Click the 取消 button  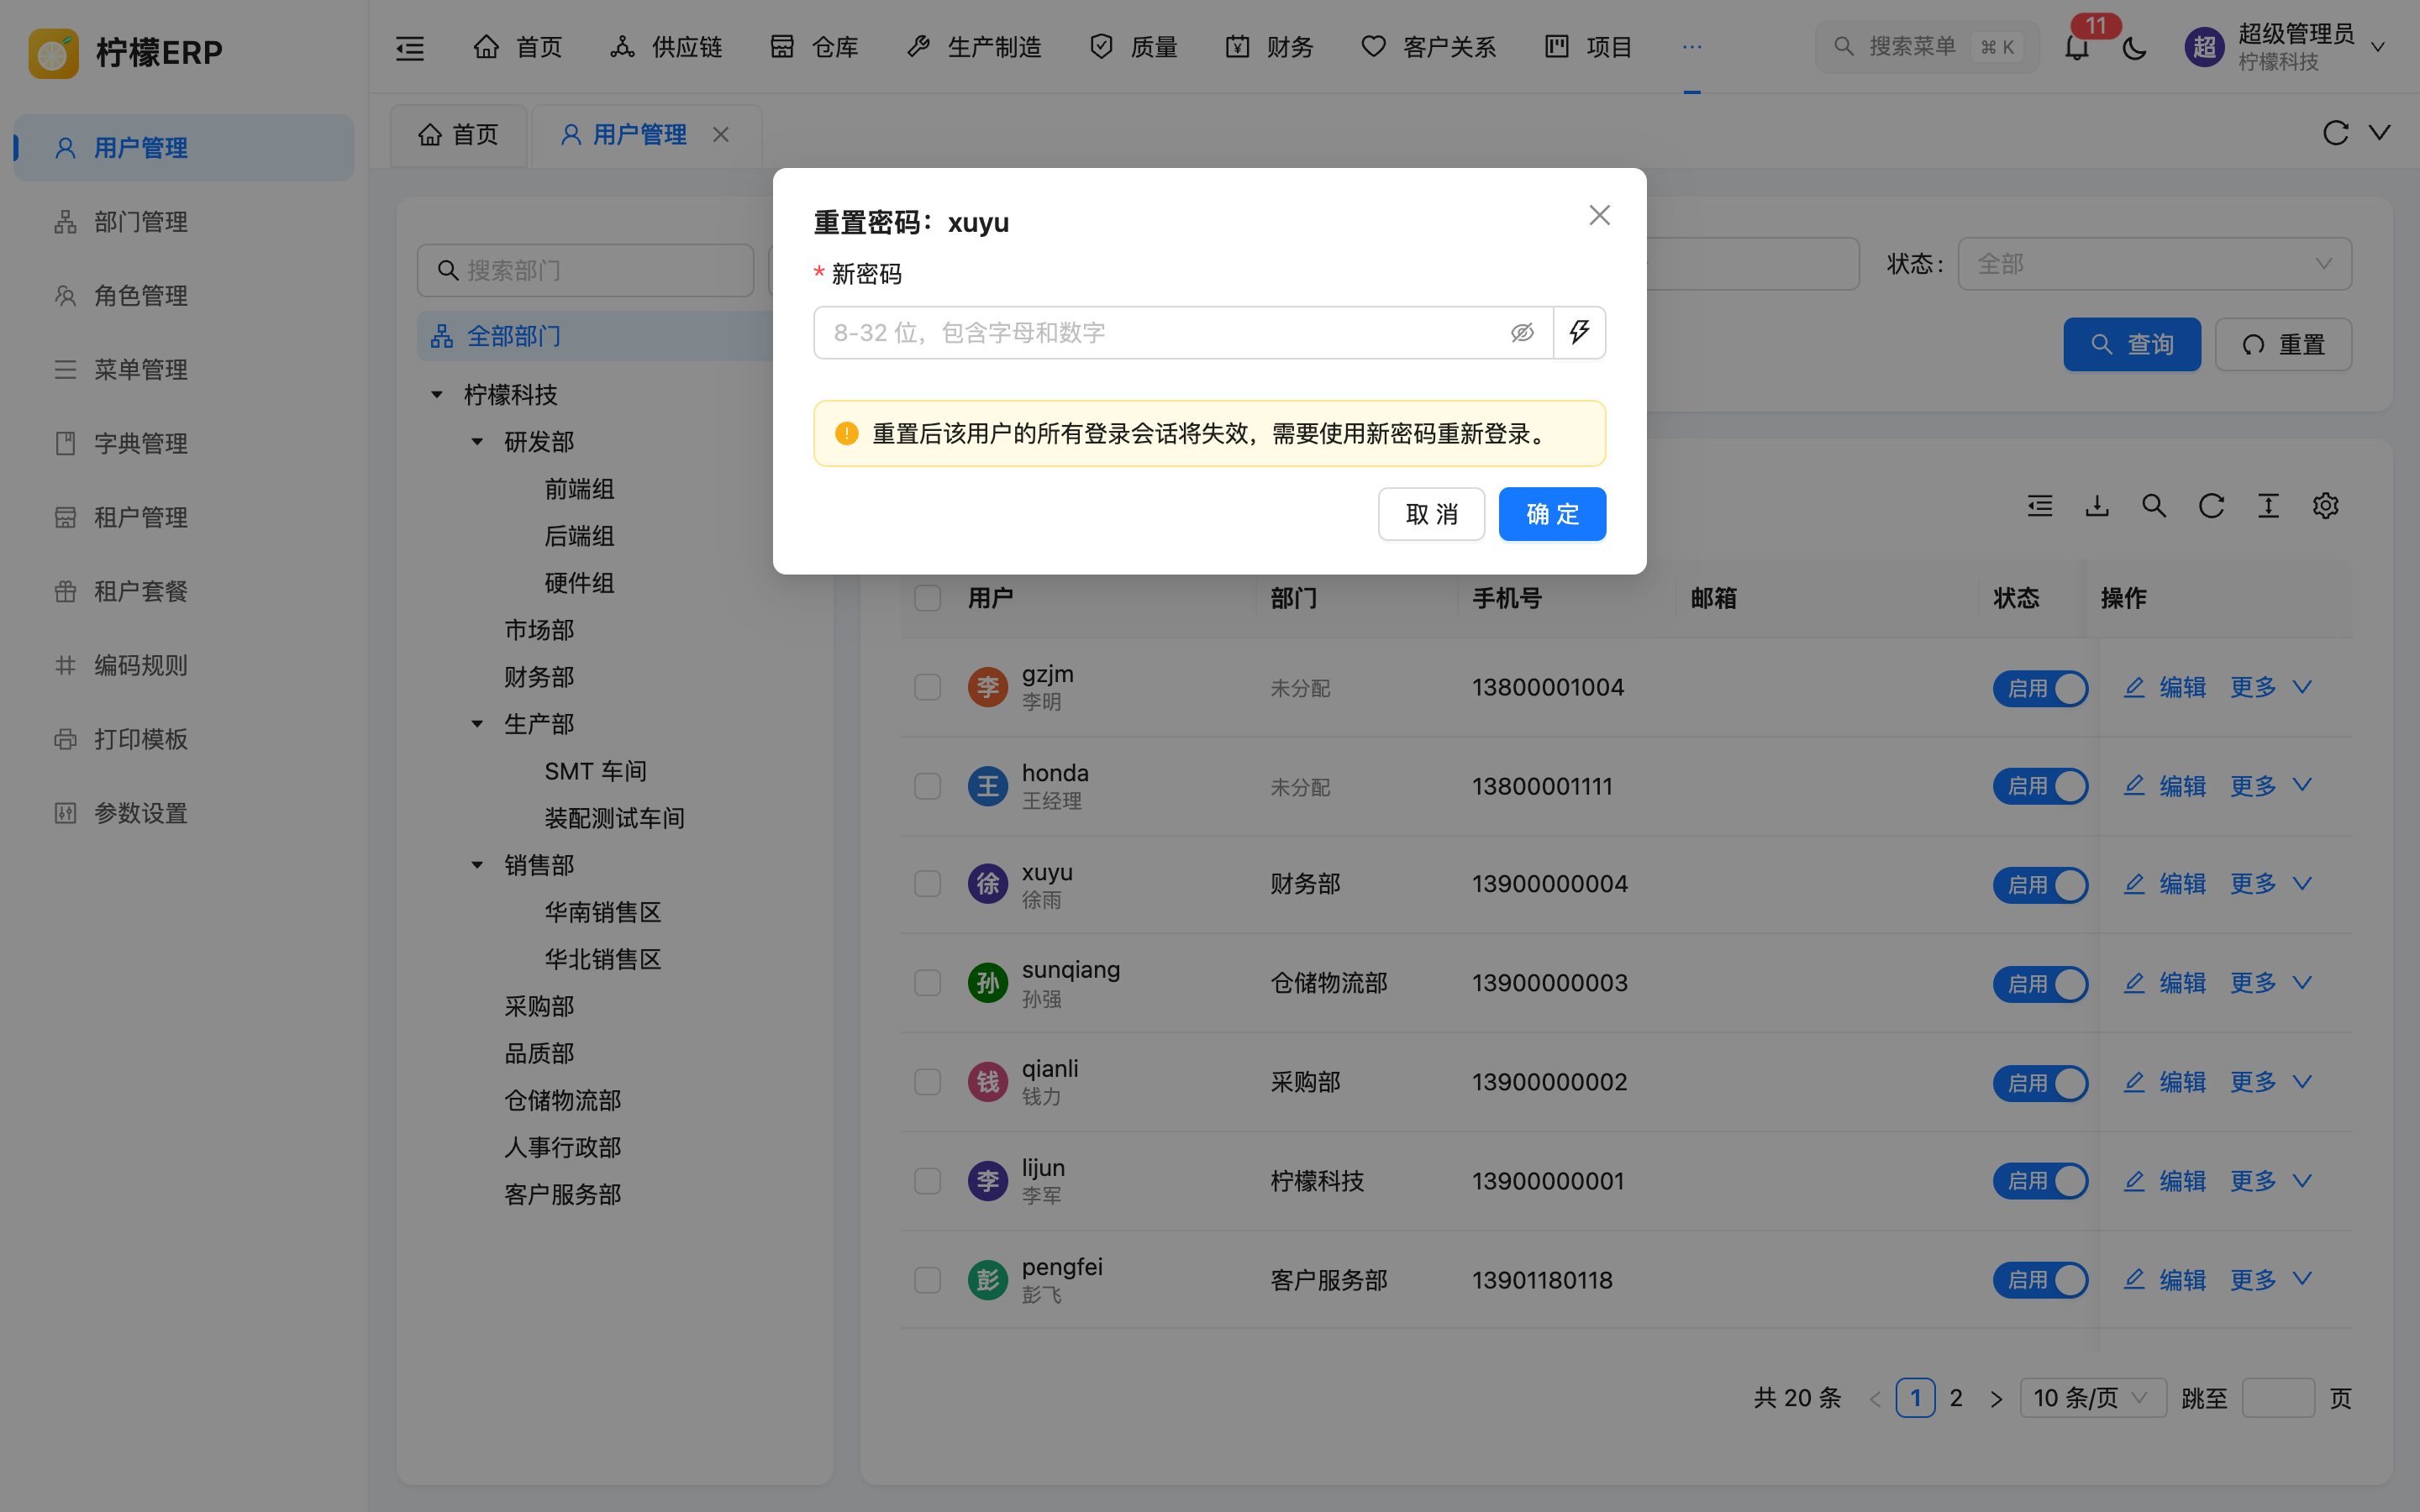pyautogui.click(x=1431, y=514)
